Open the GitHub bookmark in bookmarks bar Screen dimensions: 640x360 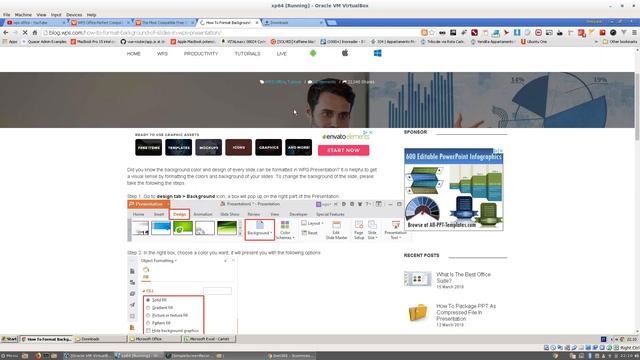coord(143,42)
